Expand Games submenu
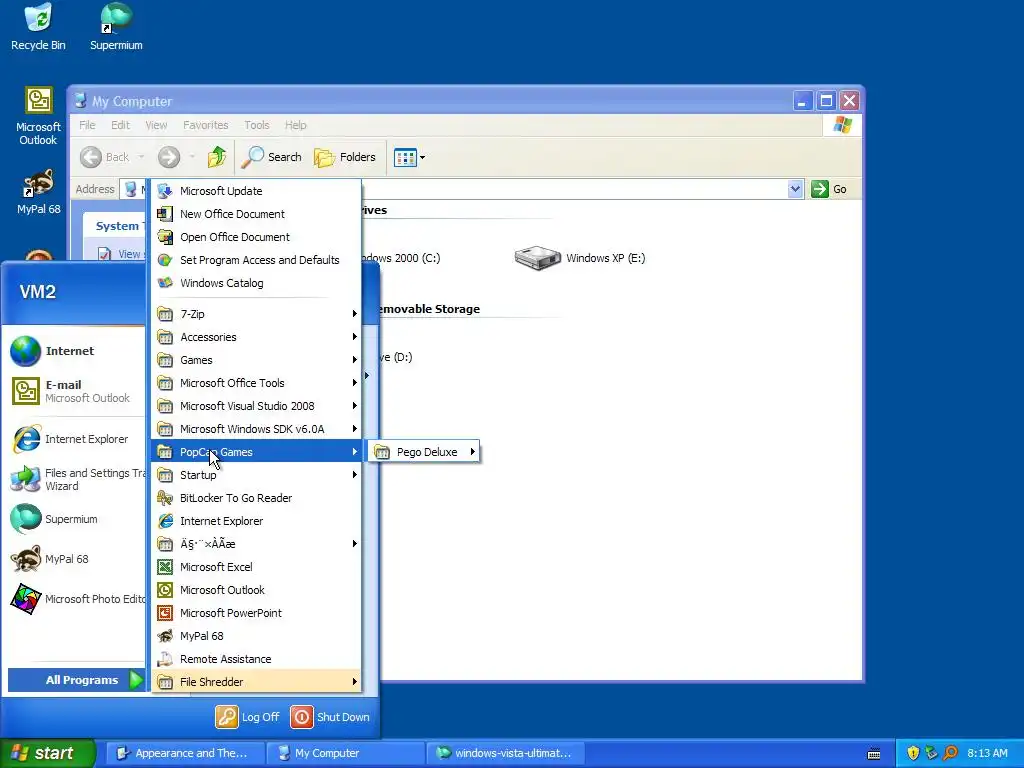 [x=256, y=360]
